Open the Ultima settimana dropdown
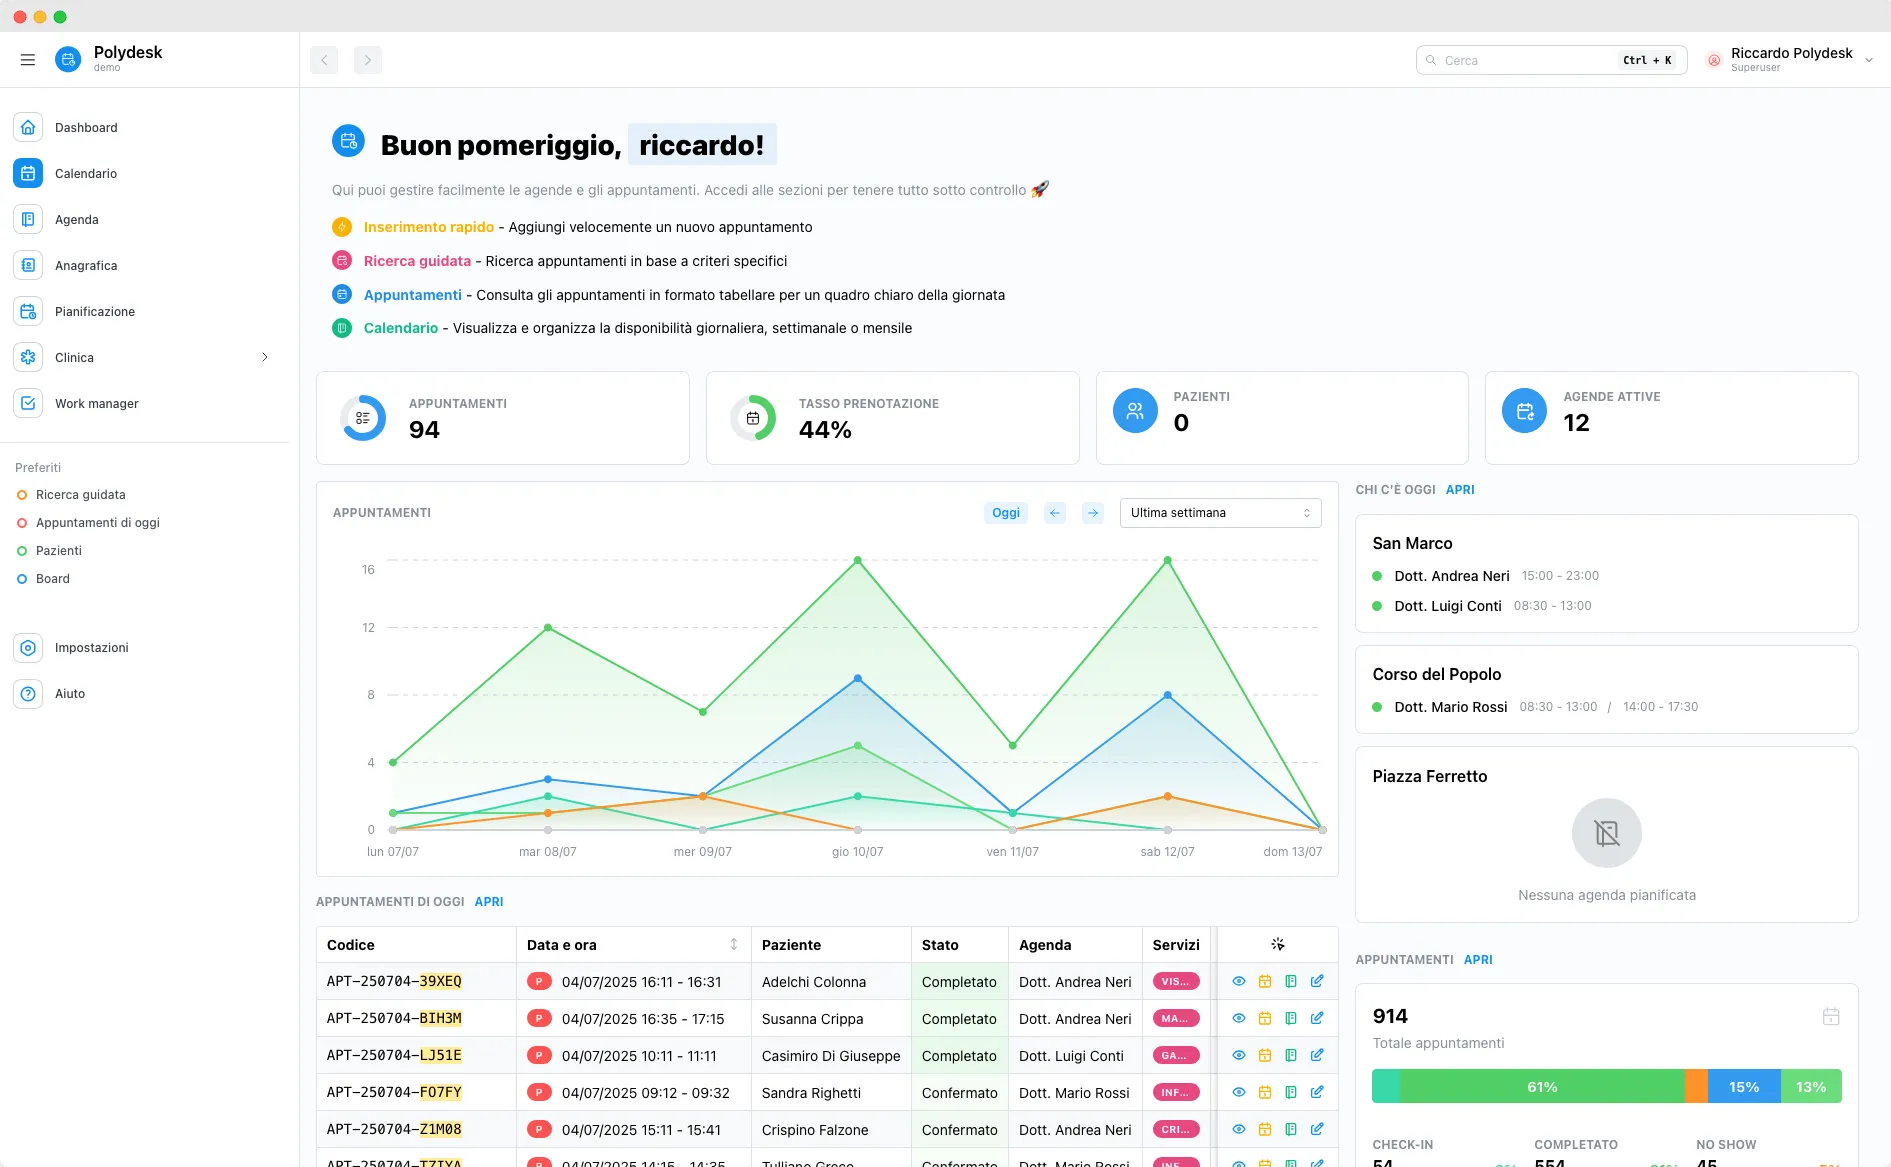 pos(1219,512)
